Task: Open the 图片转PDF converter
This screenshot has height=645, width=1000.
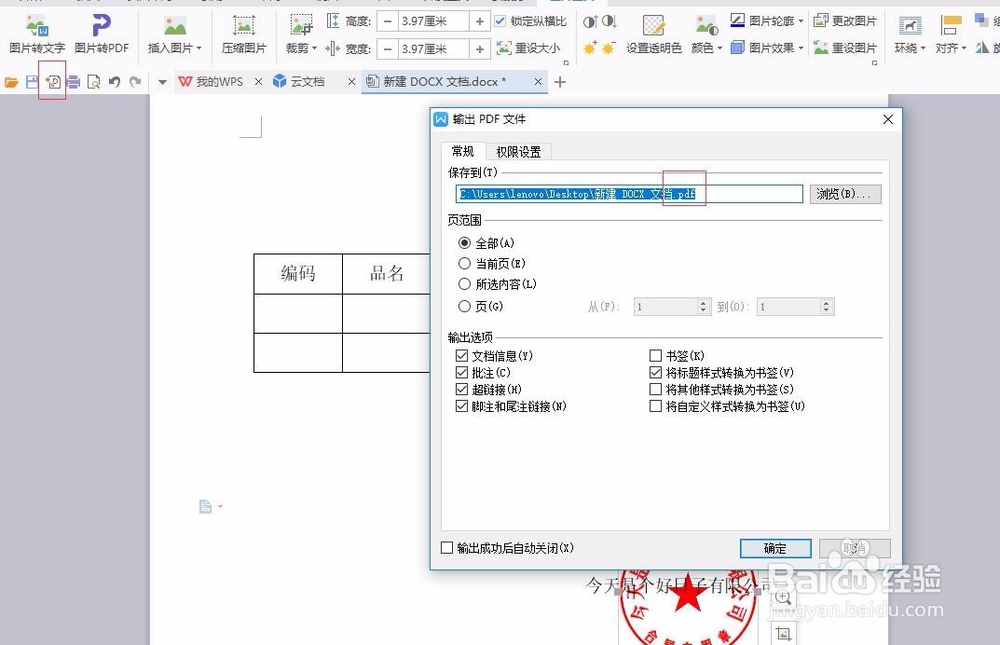Action: pyautogui.click(x=101, y=35)
